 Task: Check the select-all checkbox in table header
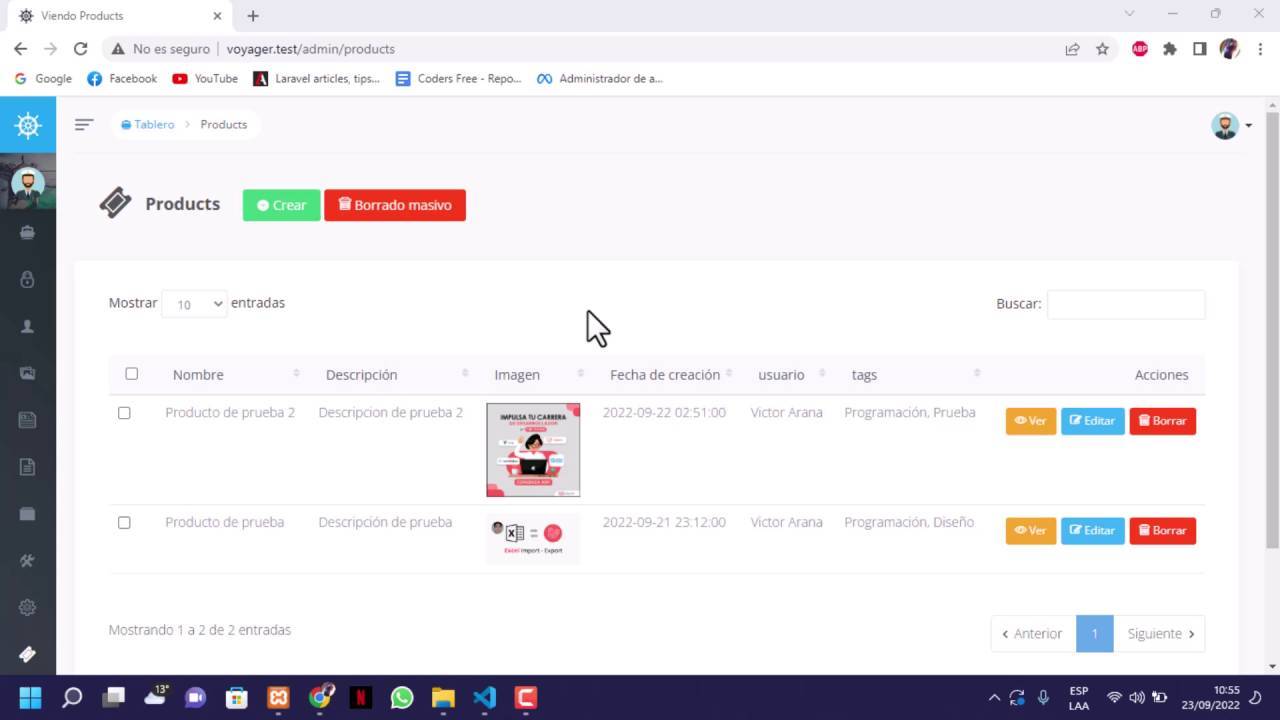131,374
